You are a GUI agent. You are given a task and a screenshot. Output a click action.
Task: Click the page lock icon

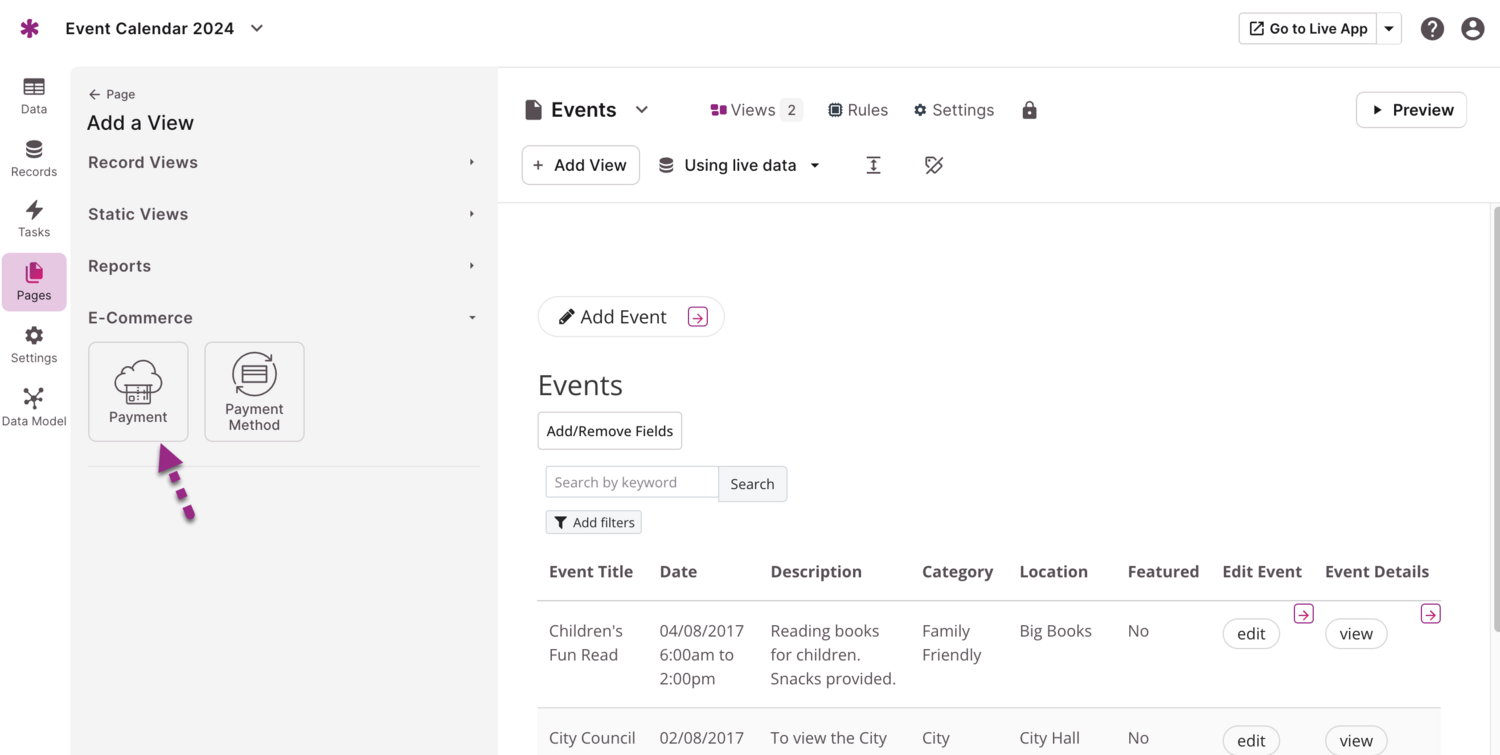(x=1029, y=109)
